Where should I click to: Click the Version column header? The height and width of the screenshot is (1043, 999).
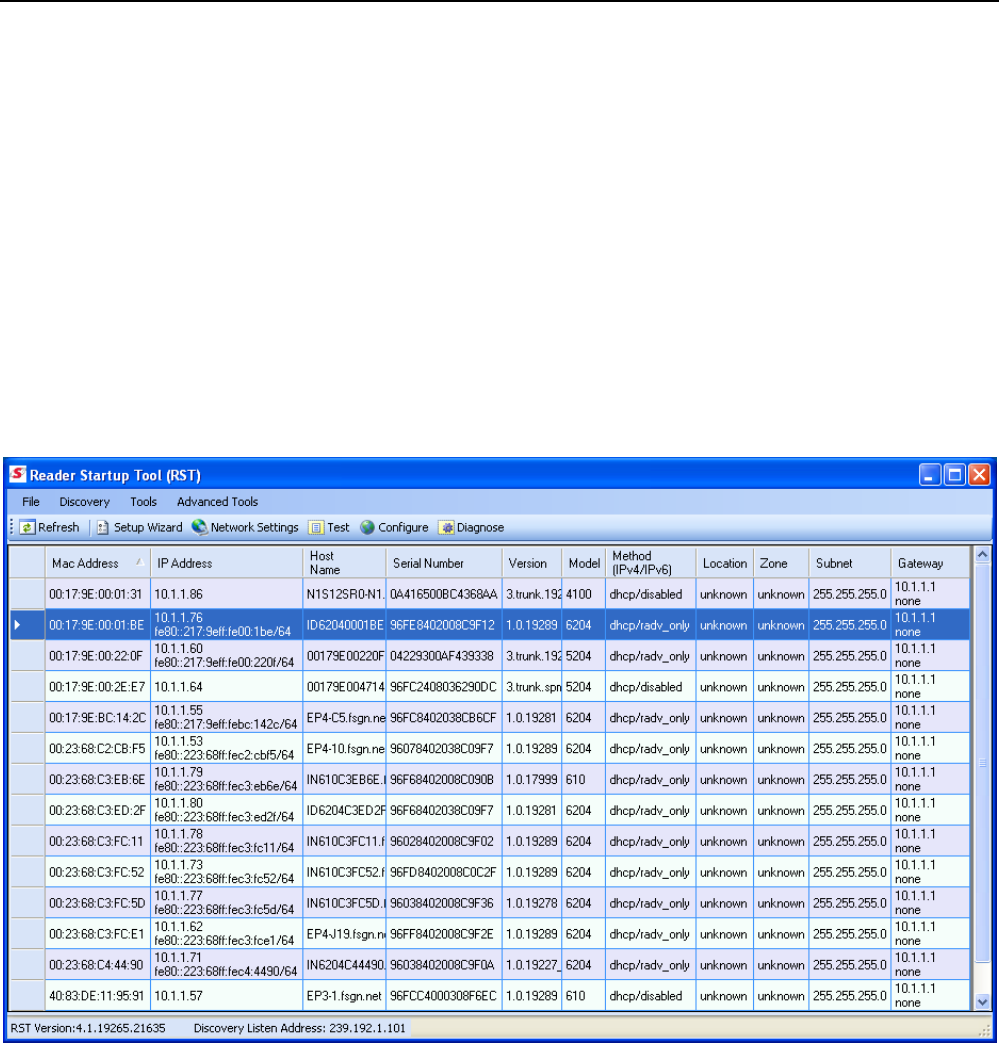(532, 563)
